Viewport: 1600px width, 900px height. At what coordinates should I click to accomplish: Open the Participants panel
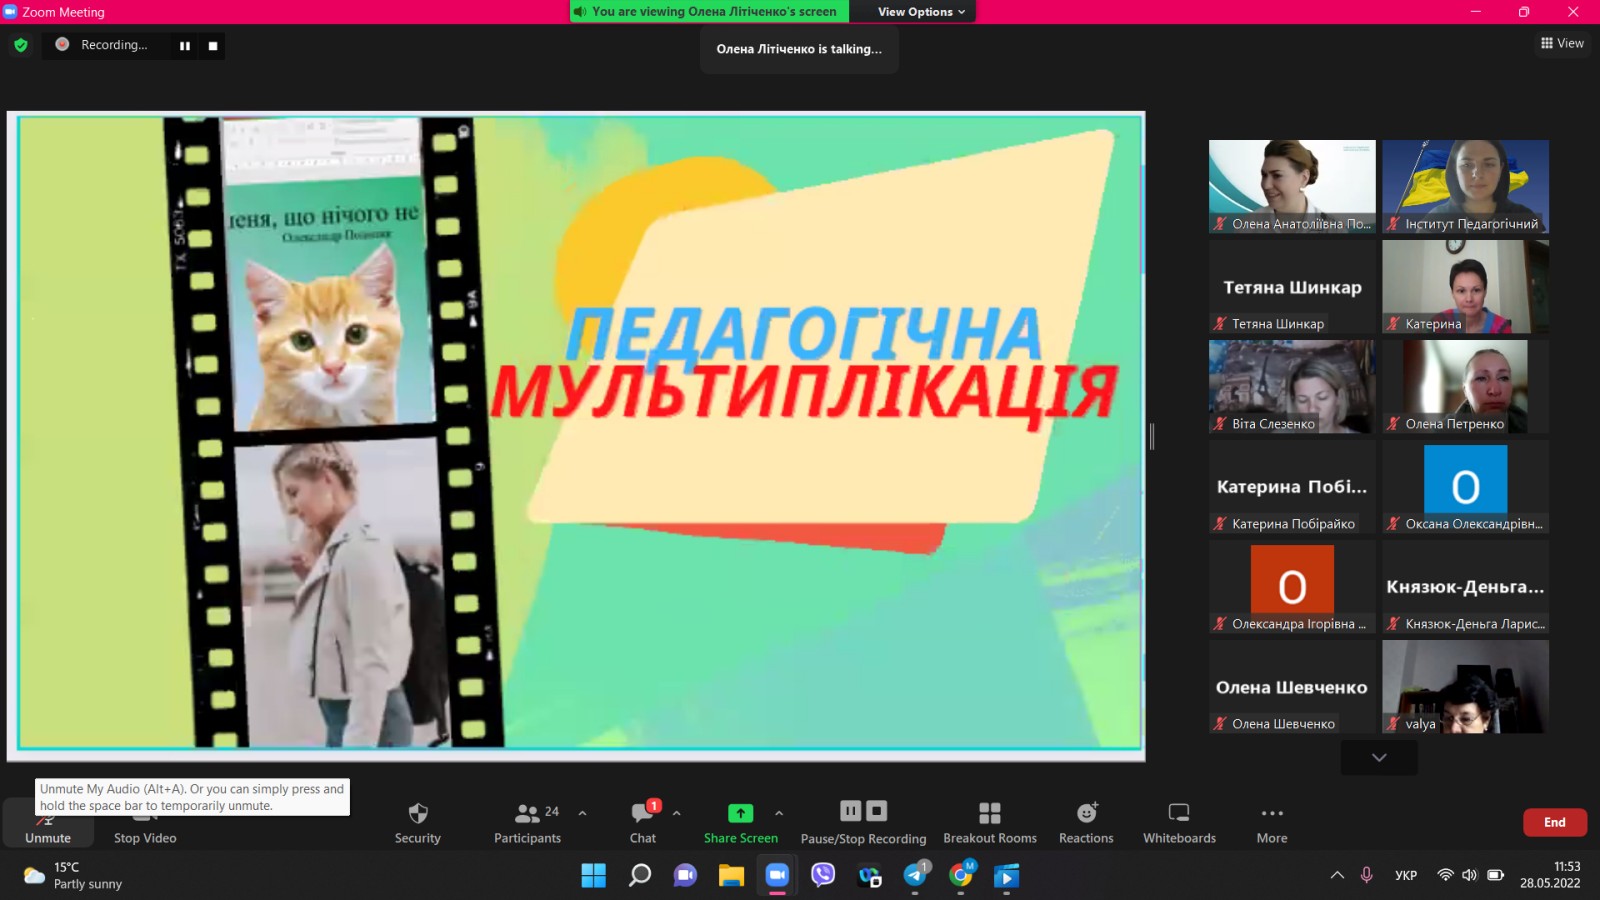pyautogui.click(x=527, y=820)
